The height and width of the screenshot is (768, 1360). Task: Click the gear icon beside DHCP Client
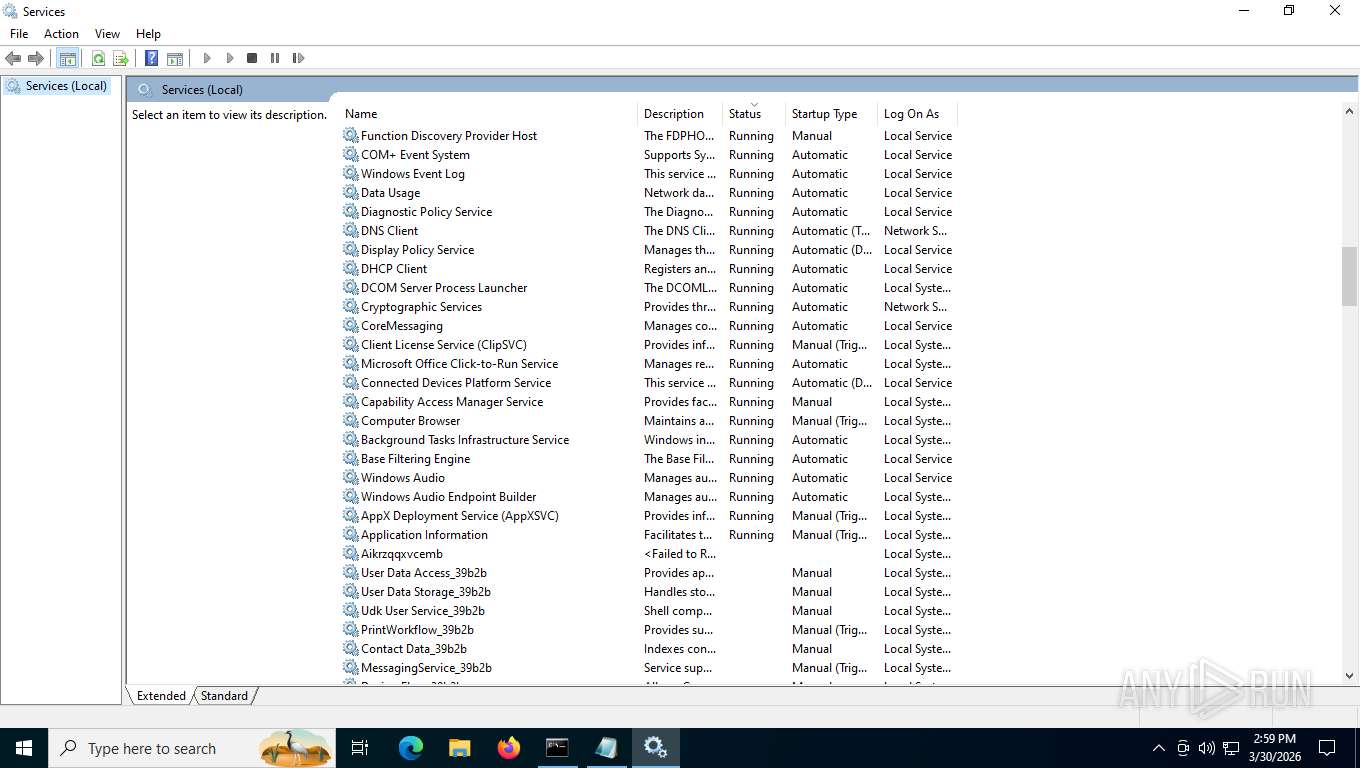click(351, 268)
